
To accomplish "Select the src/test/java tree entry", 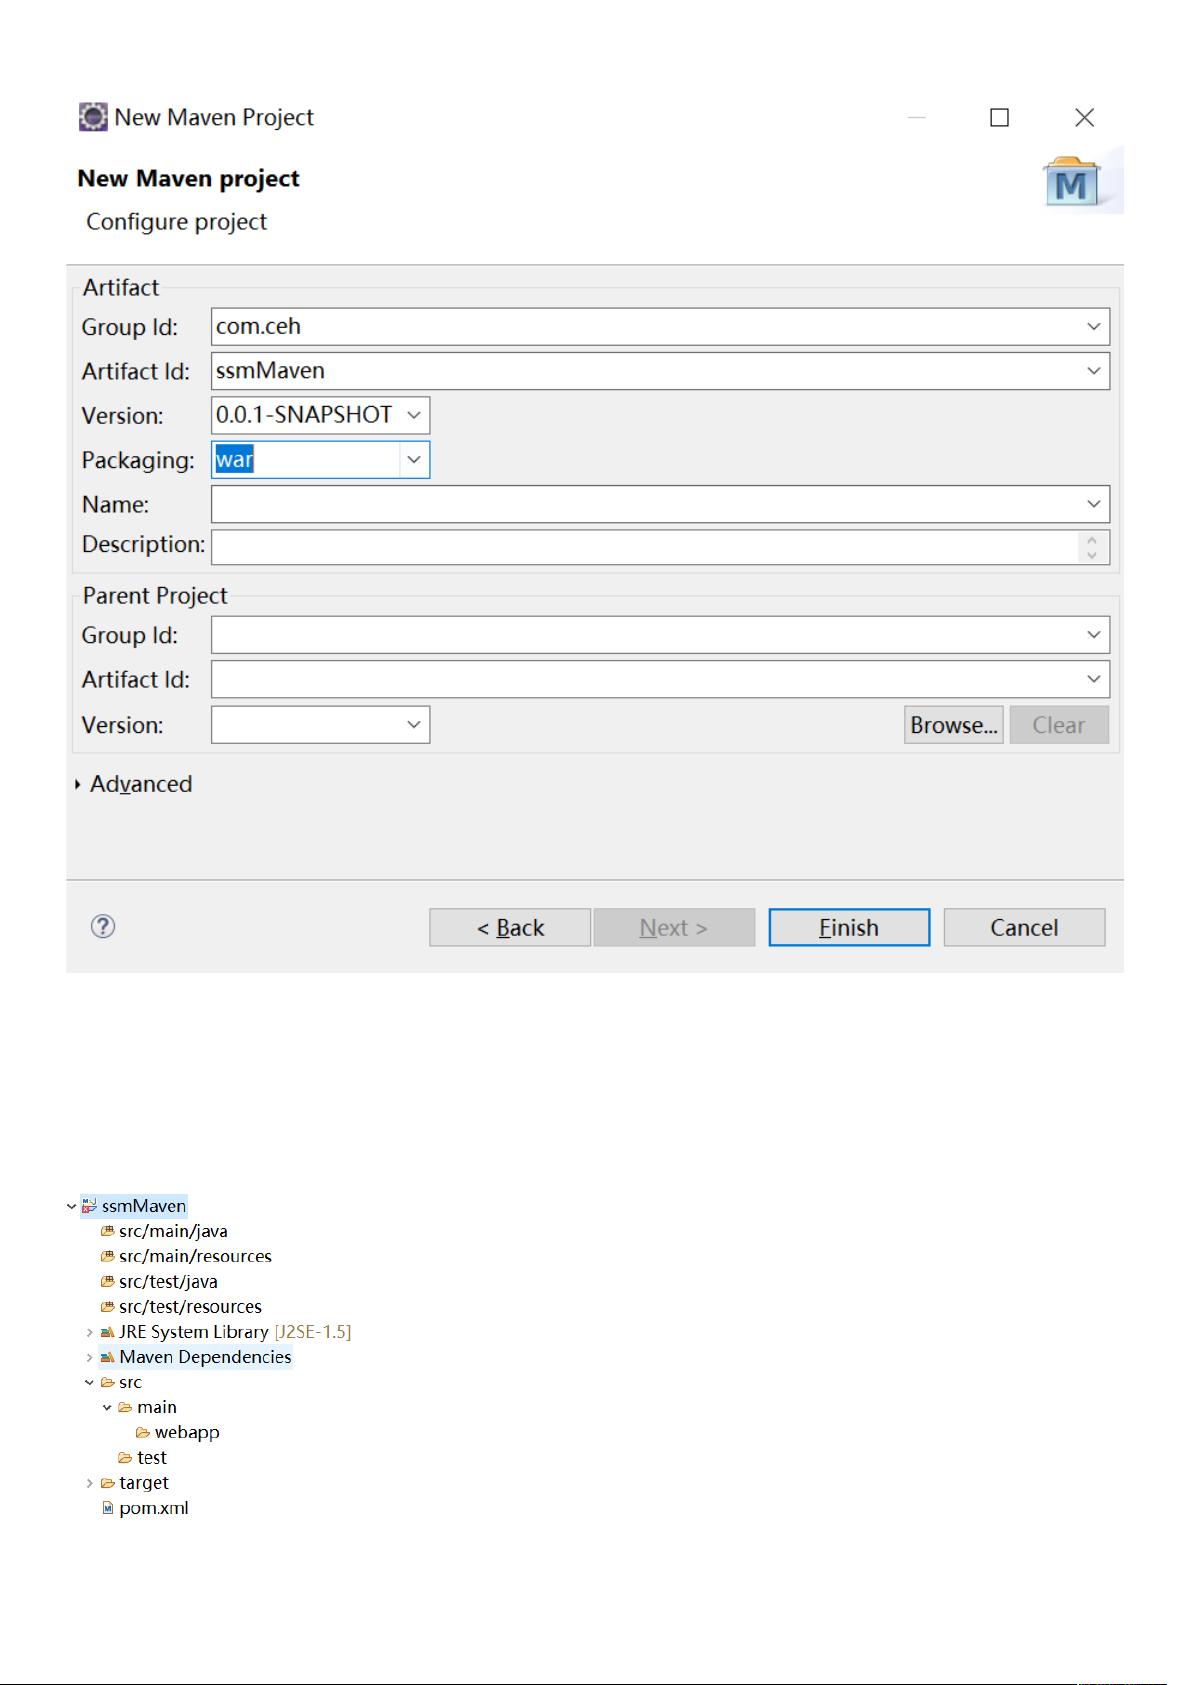I will [x=168, y=1281].
